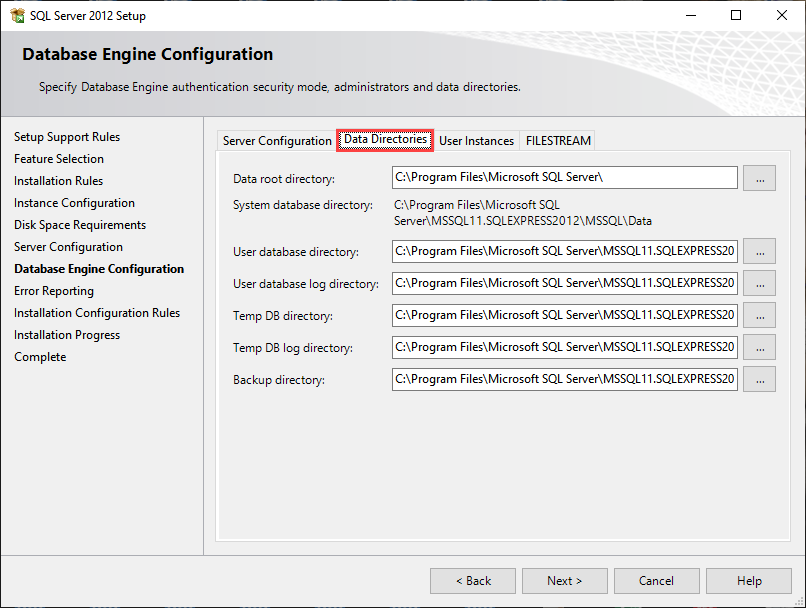Click the SQL Server Setup title bar icon
The width and height of the screenshot is (806, 608).
point(17,15)
